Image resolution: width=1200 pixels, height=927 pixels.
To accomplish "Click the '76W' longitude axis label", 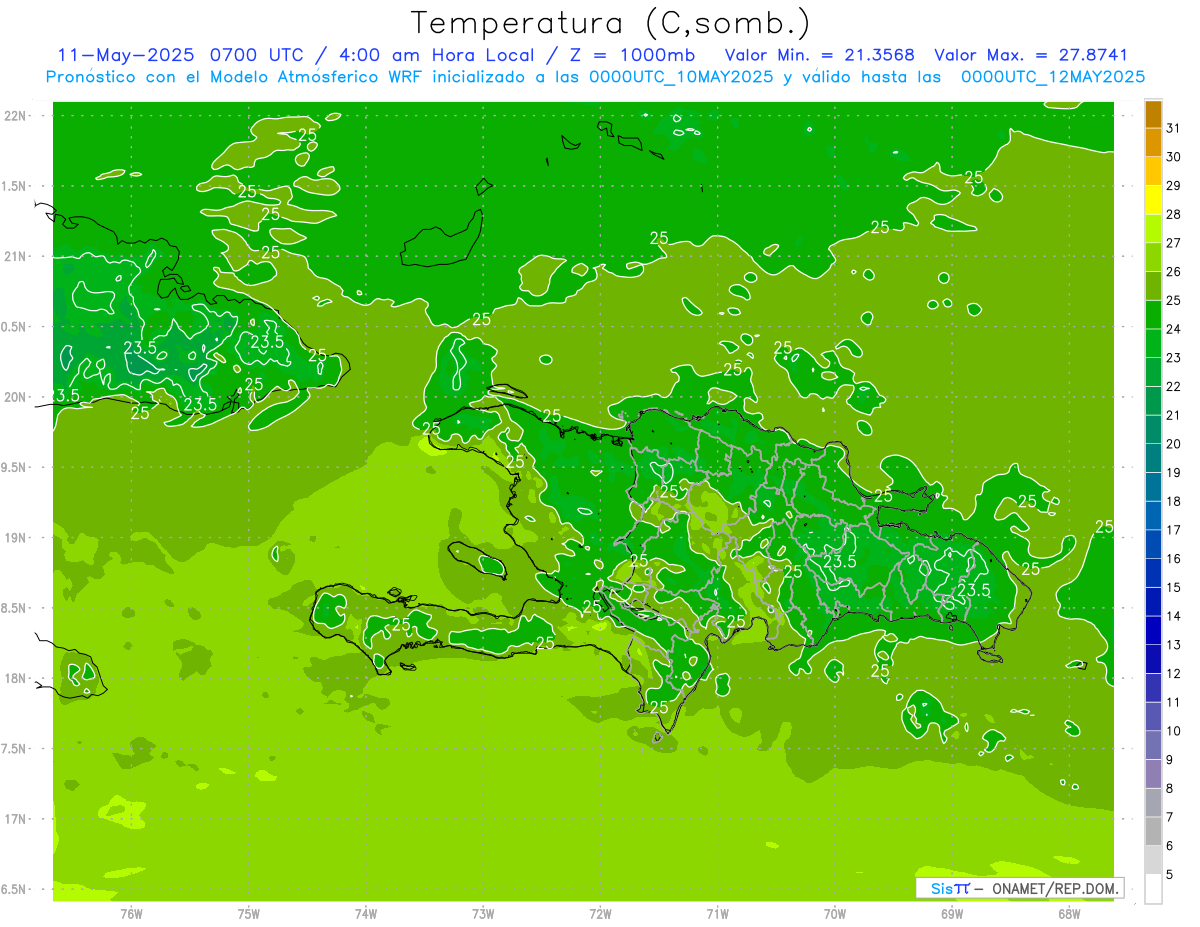I will click(131, 913).
